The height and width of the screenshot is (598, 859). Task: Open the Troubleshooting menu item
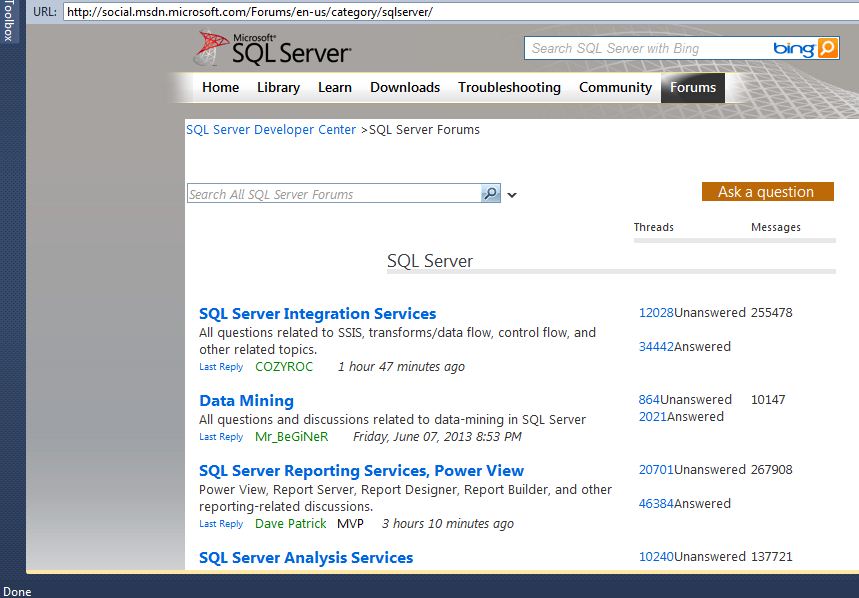[509, 88]
